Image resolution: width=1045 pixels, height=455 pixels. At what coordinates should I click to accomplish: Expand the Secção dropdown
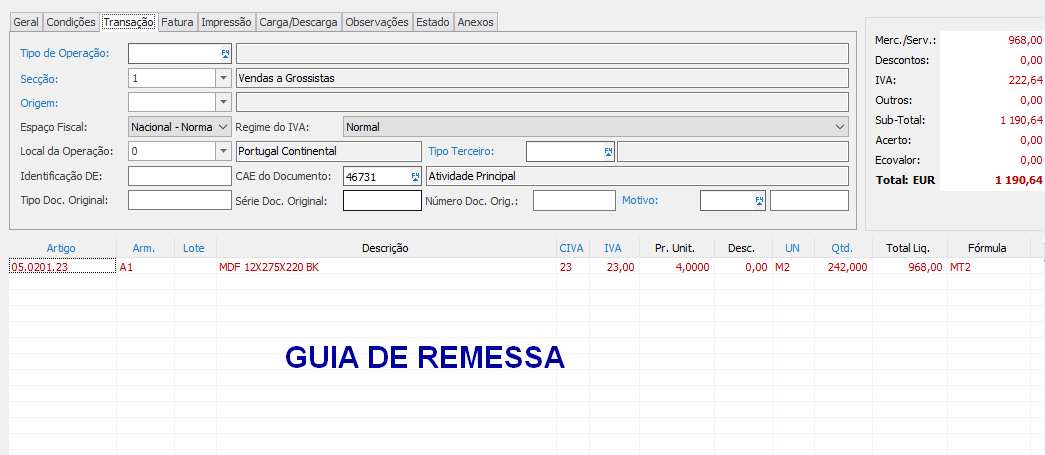pyautogui.click(x=223, y=78)
